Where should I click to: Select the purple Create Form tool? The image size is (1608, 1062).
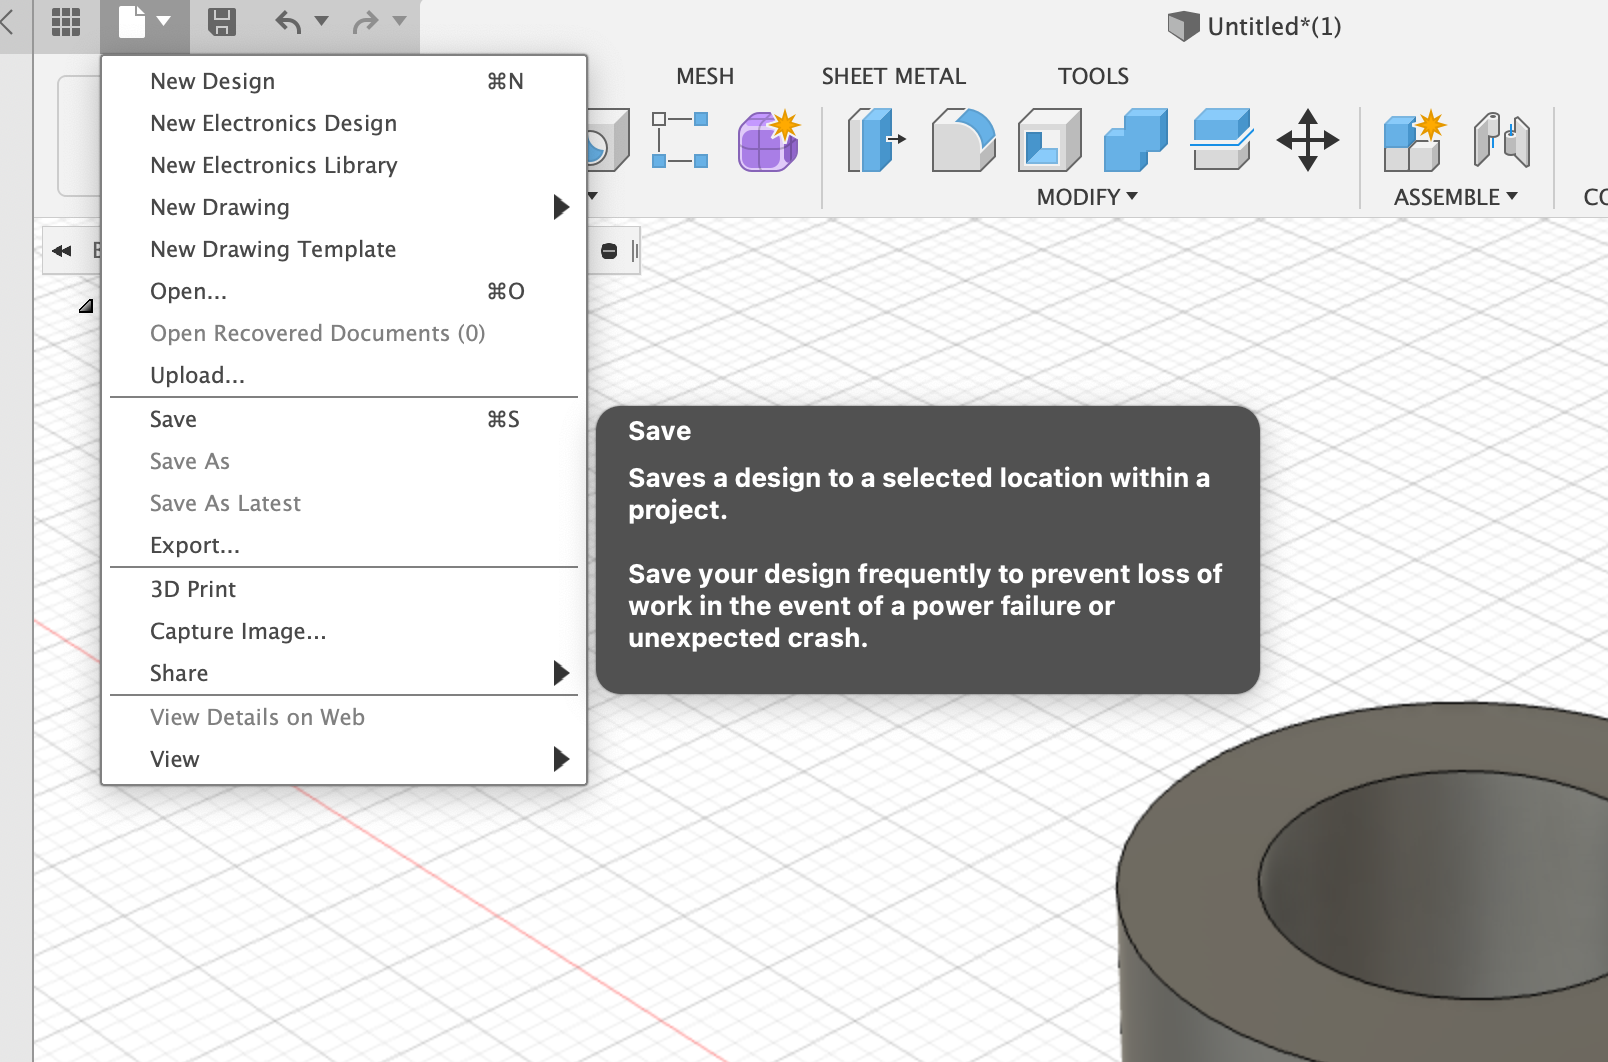tap(767, 143)
